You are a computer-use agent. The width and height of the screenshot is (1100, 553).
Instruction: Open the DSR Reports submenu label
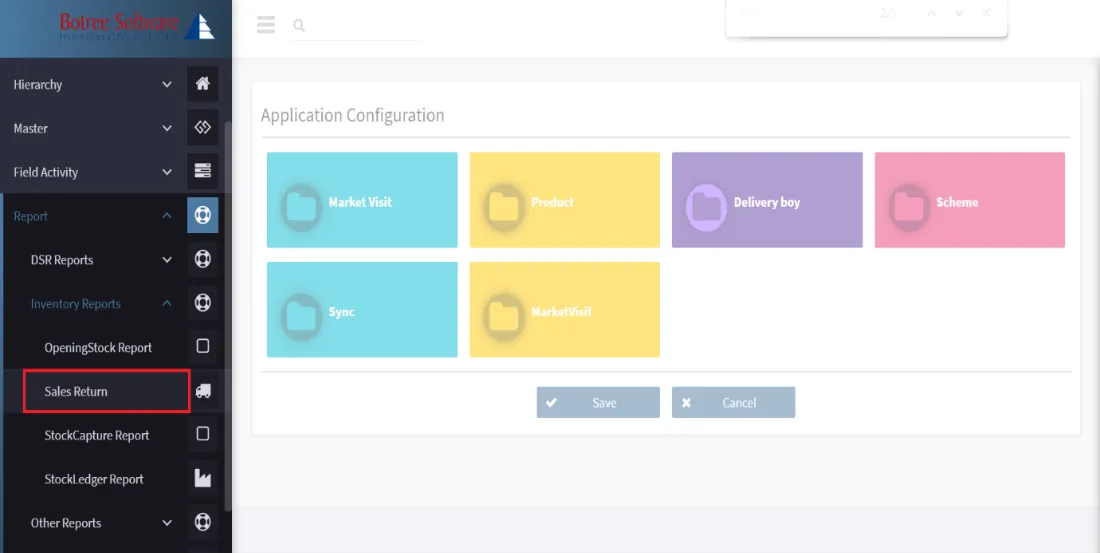pyautogui.click(x=62, y=260)
